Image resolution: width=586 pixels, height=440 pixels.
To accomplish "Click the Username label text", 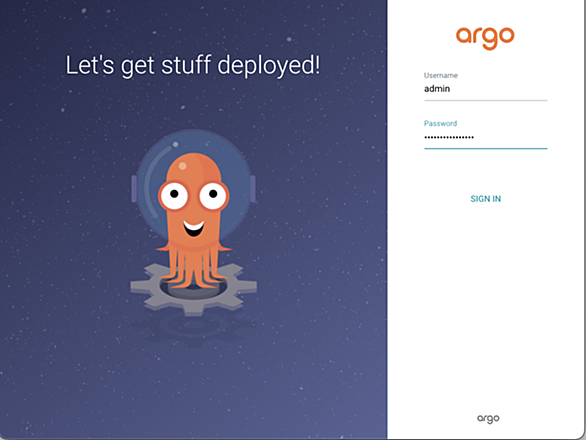I will point(441,76).
